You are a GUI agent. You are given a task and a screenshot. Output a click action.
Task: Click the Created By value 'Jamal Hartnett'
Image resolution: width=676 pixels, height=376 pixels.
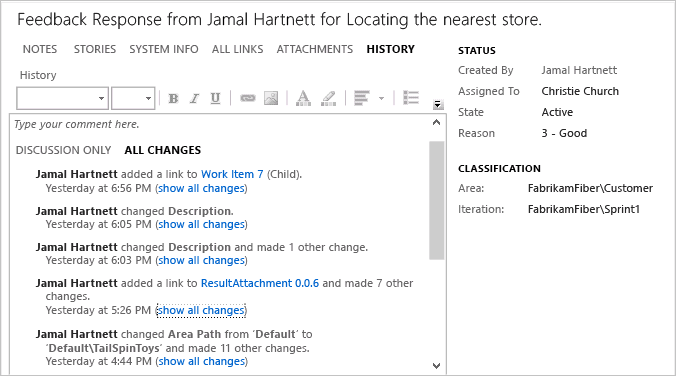579,70
